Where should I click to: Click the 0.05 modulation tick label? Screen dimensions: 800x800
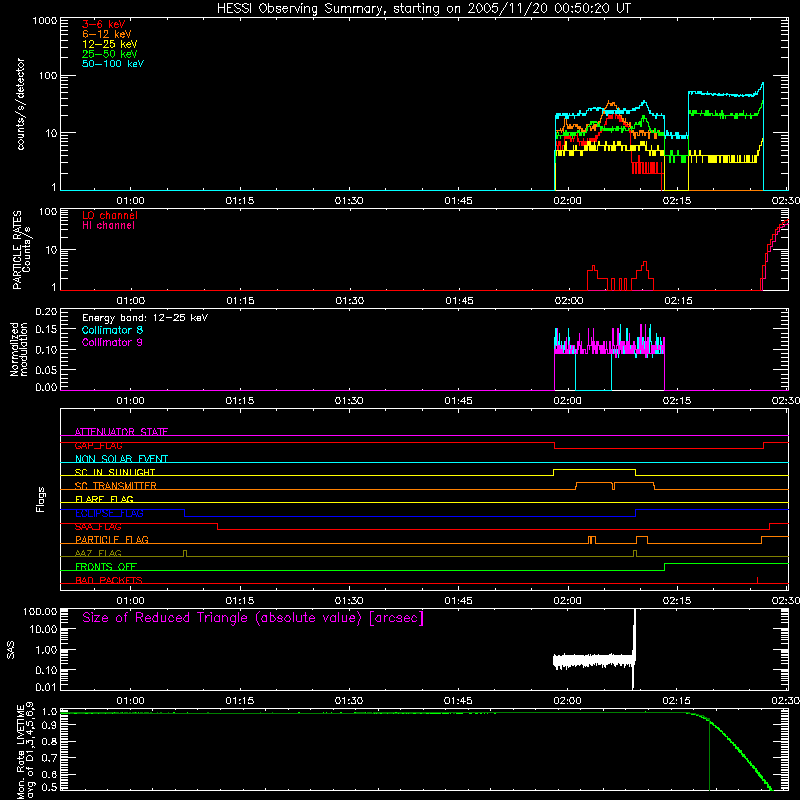(x=46, y=369)
